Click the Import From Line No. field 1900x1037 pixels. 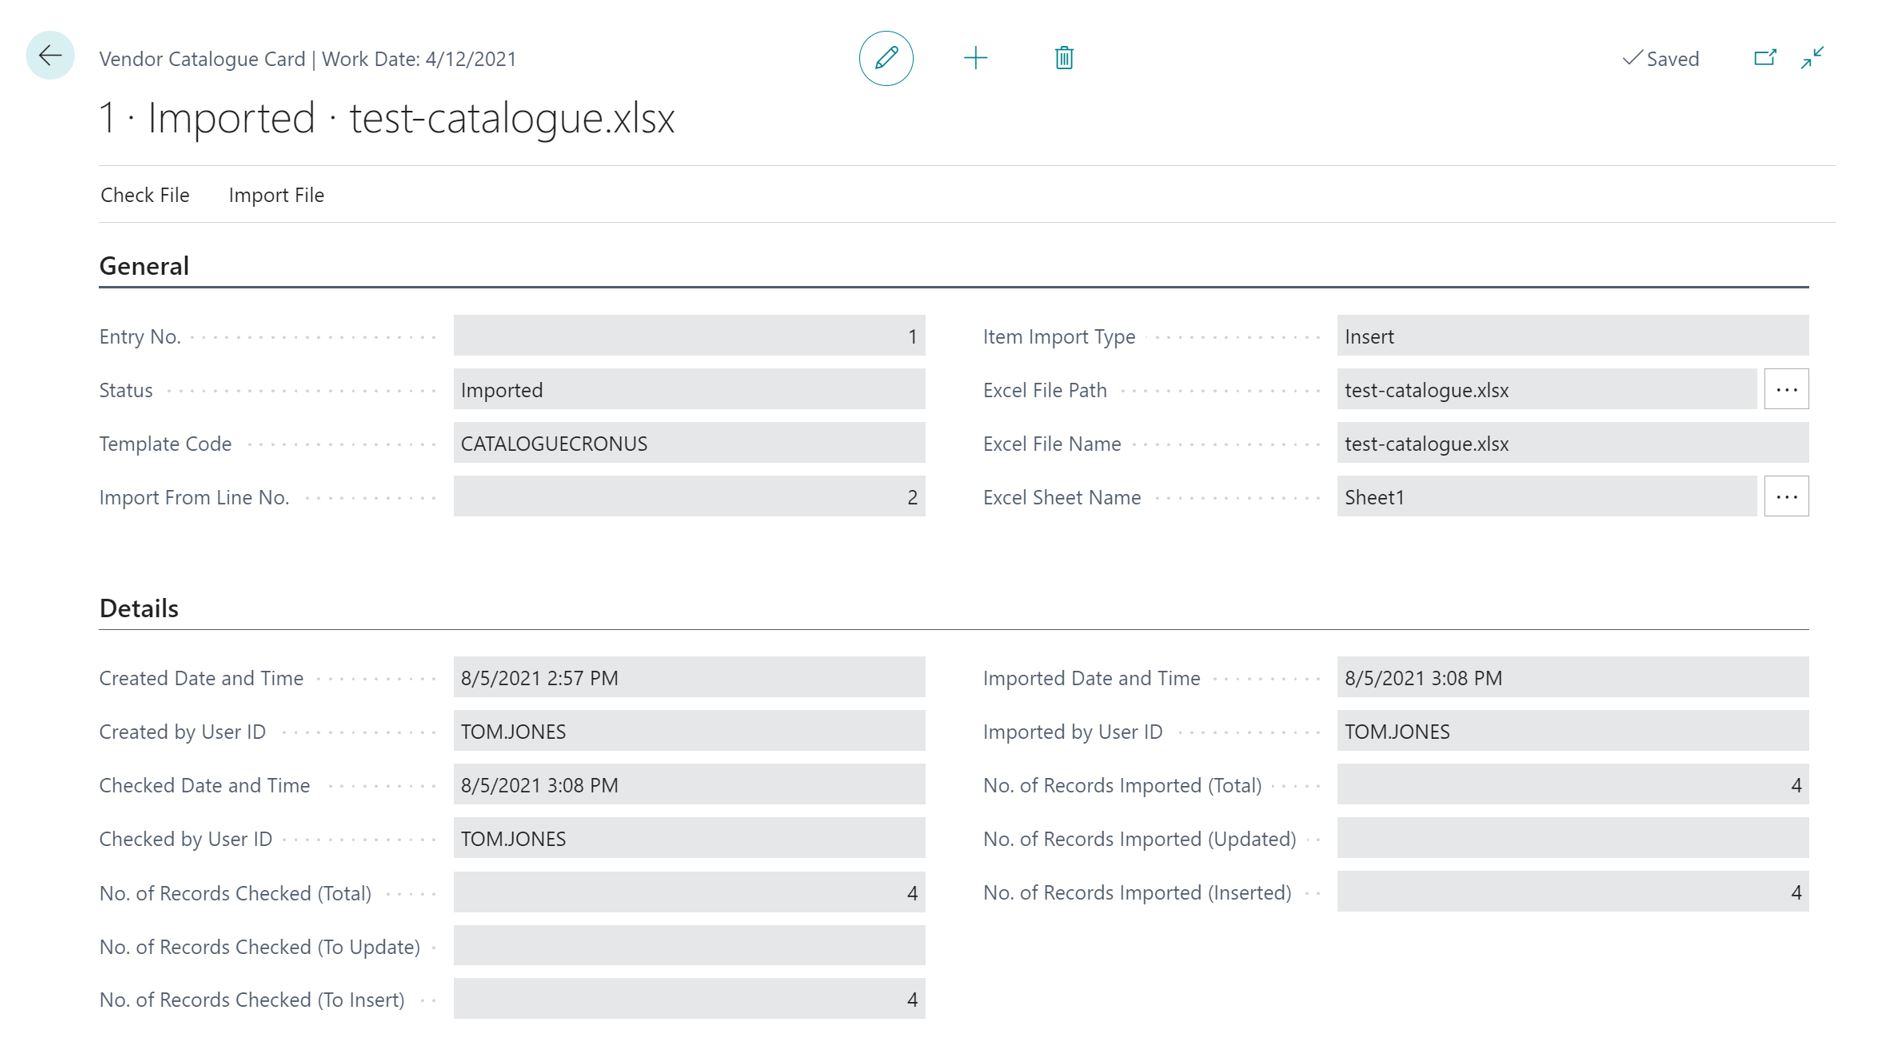(x=688, y=497)
